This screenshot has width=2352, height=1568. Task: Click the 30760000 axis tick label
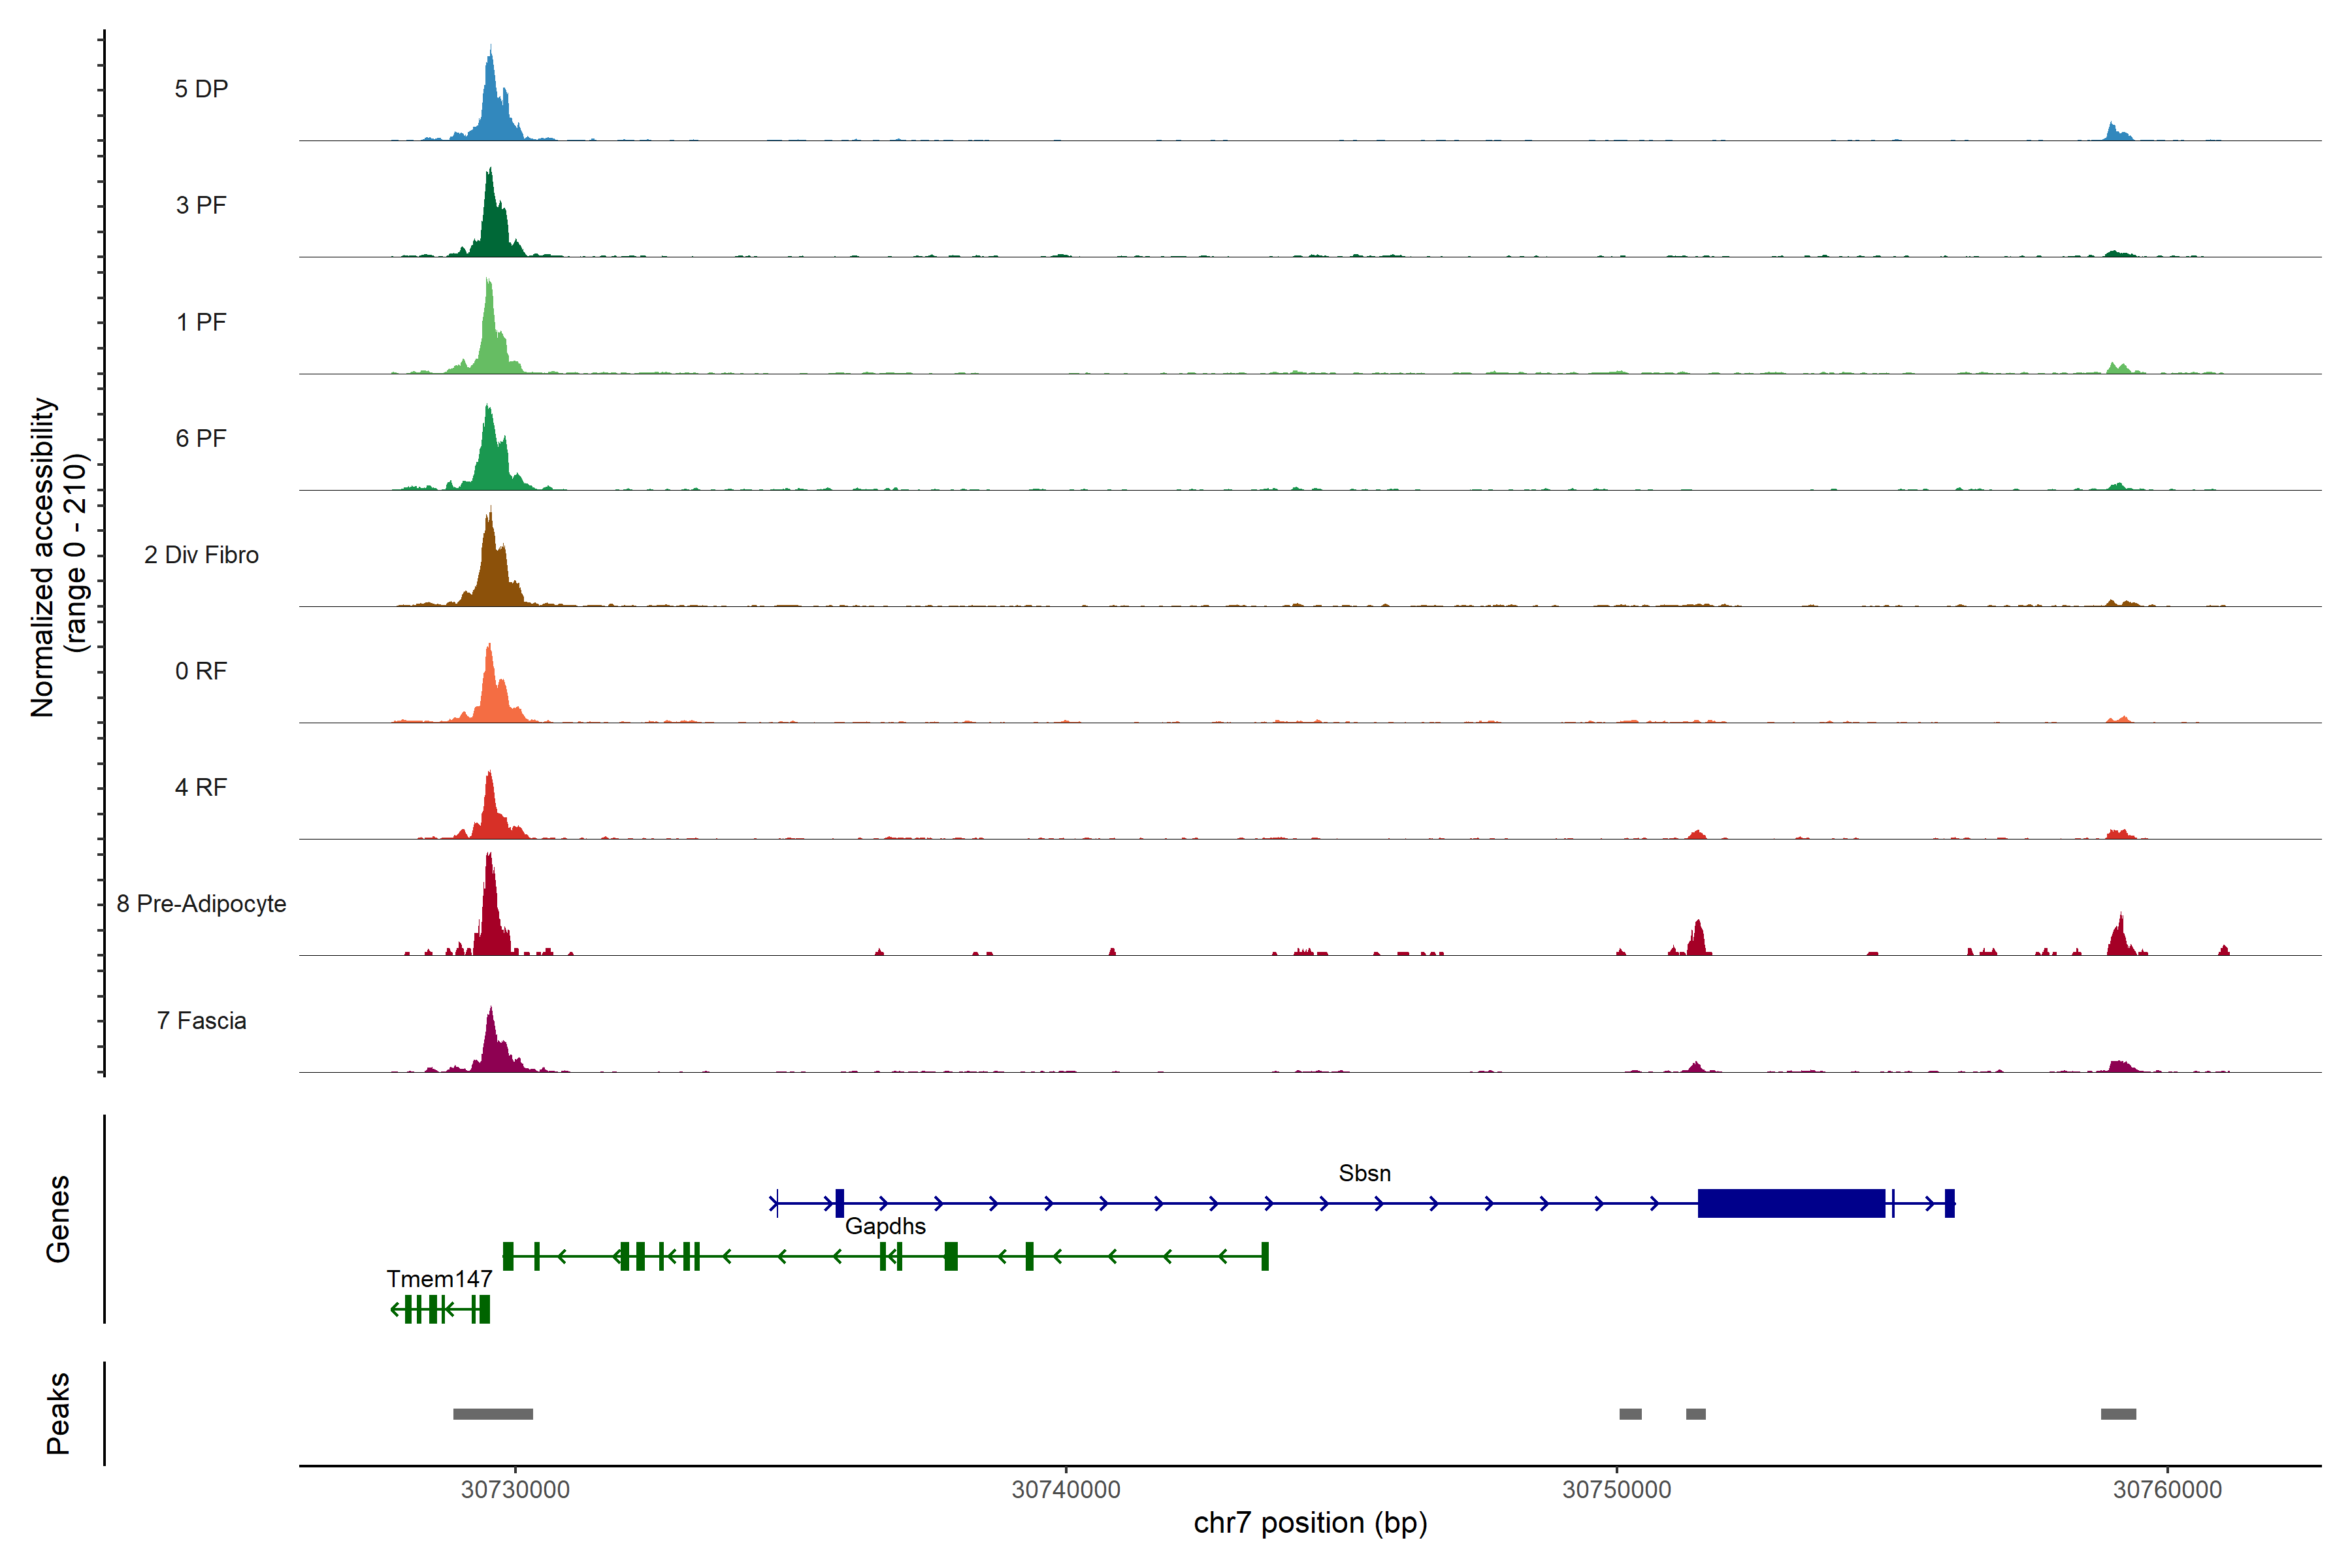pyautogui.click(x=2167, y=1490)
